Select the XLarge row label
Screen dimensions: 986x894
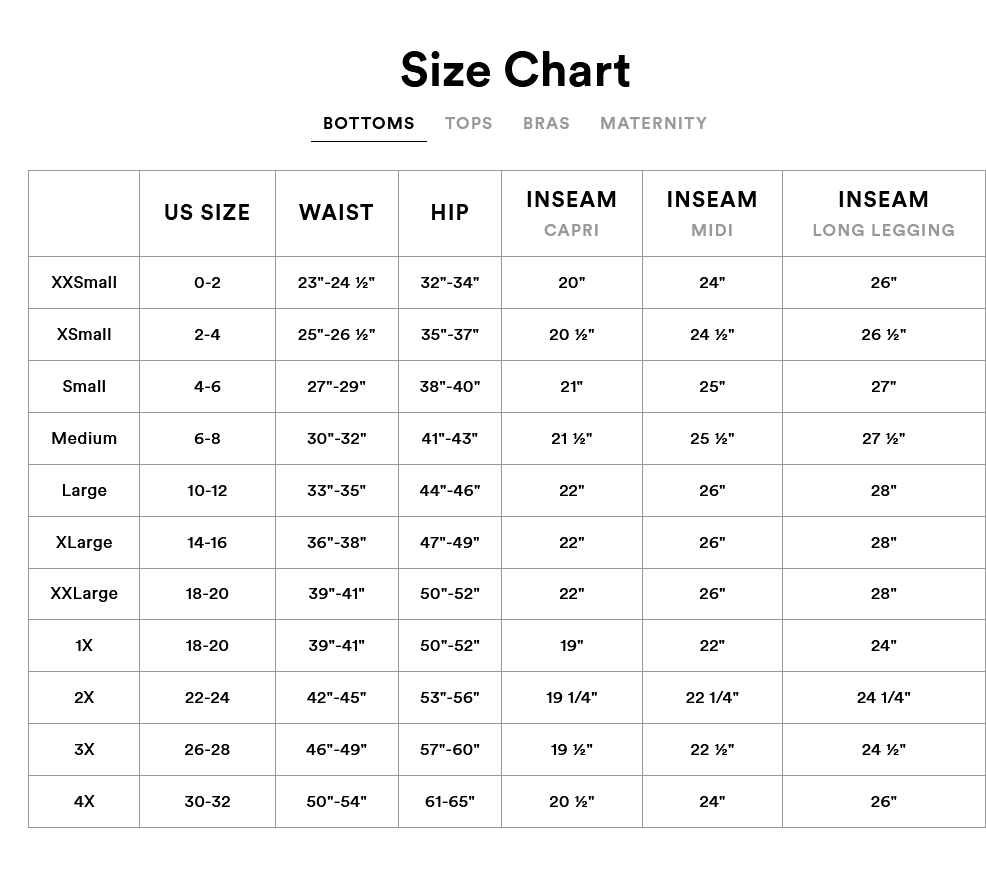84,542
